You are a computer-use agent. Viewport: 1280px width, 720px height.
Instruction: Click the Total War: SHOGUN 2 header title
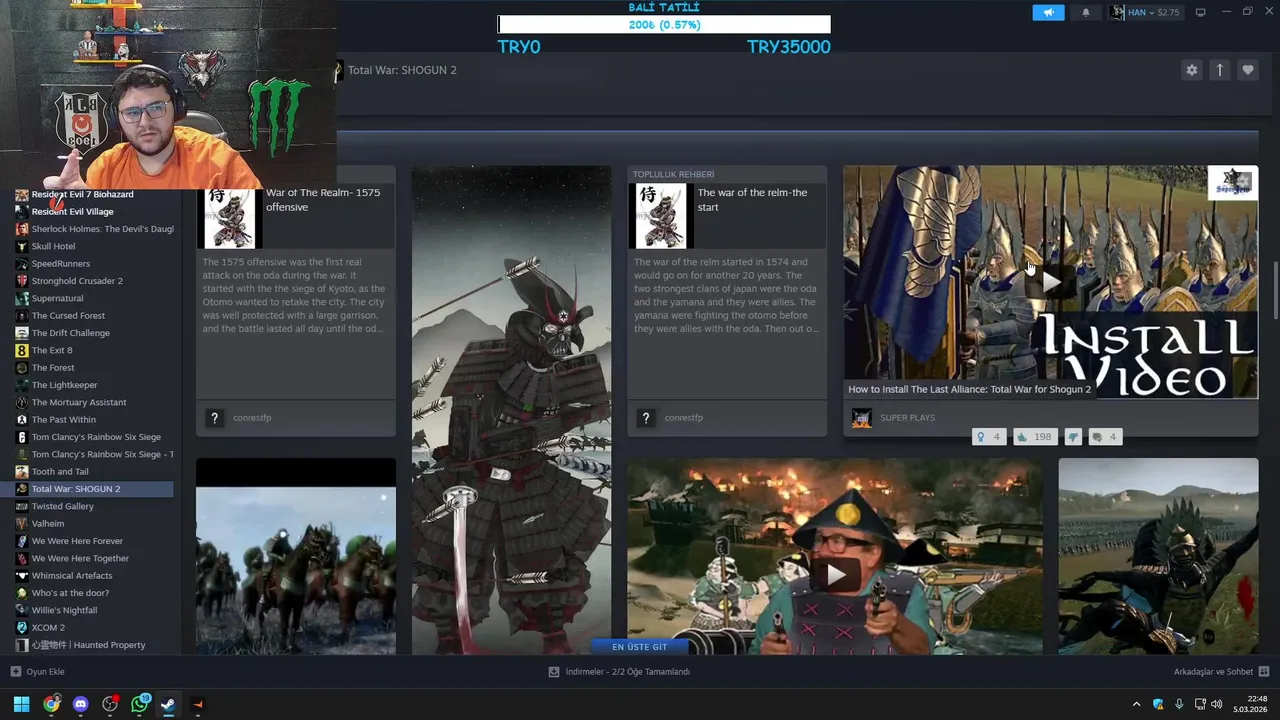click(402, 70)
